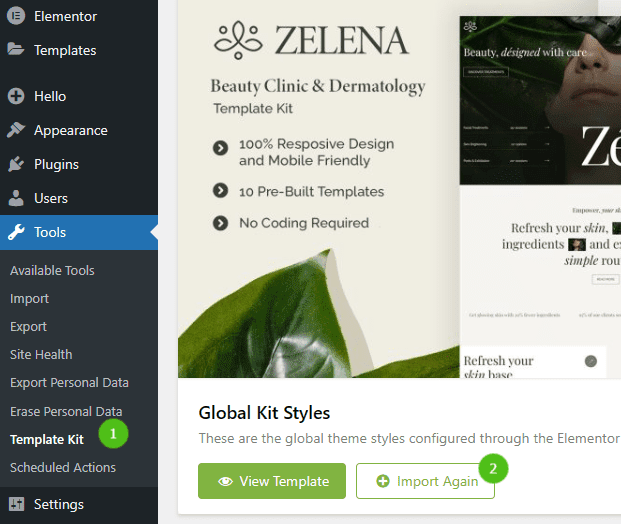Click the Users person icon
621x524 pixels.
click(16, 198)
